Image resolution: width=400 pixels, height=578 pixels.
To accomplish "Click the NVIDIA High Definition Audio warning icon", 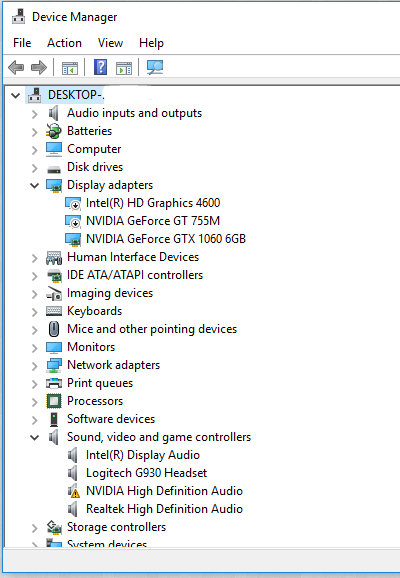I will [x=73, y=491].
